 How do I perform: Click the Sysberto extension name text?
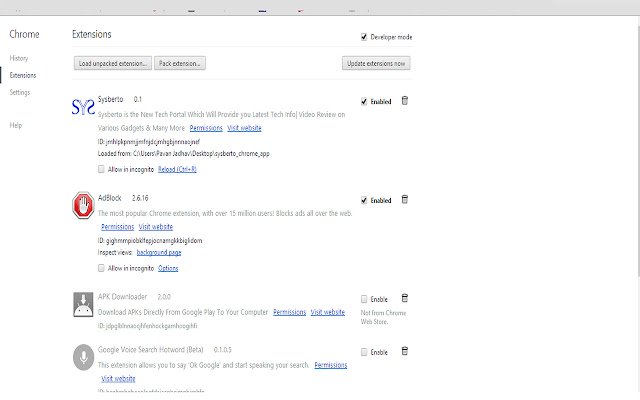point(111,100)
